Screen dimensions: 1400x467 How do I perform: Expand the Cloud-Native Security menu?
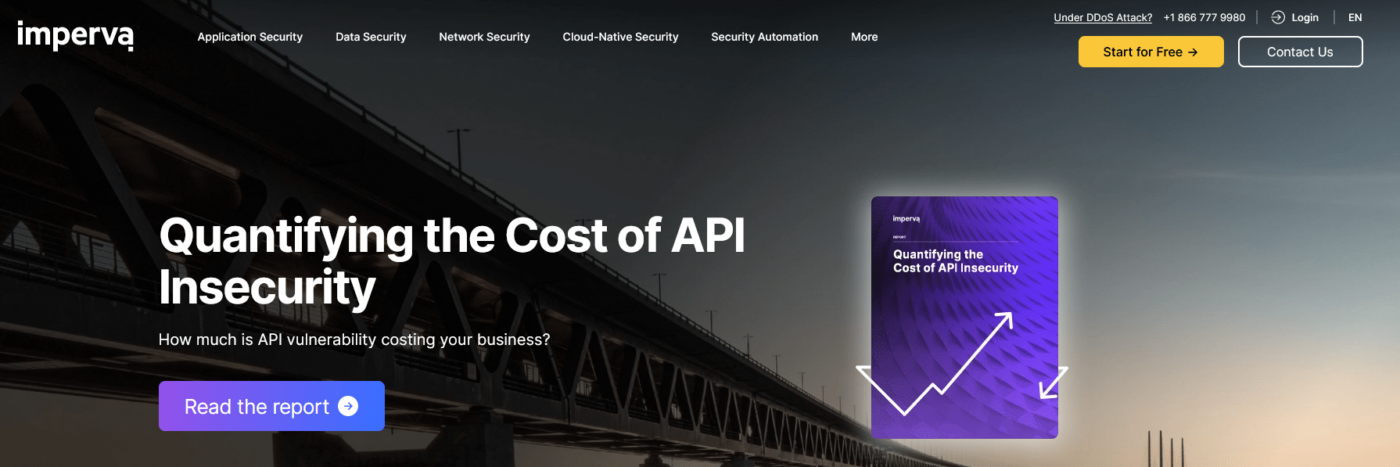click(x=620, y=37)
